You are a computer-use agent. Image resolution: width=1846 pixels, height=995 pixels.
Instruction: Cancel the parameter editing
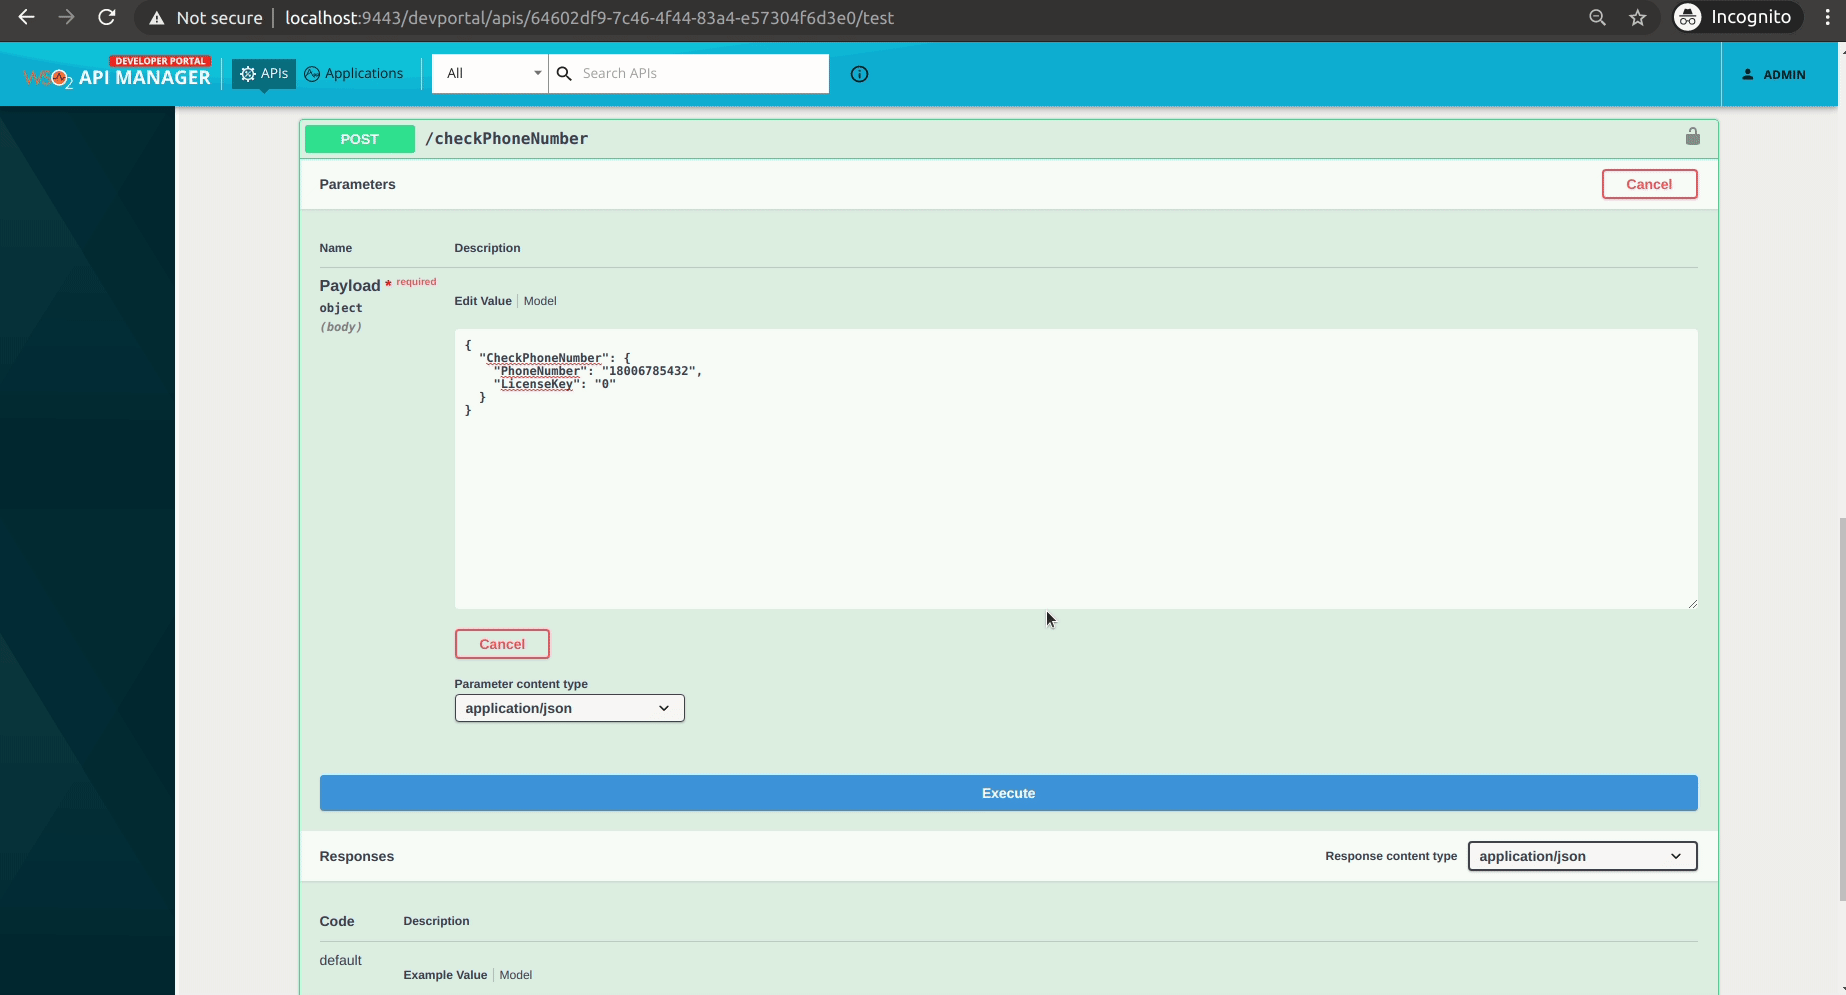501,644
